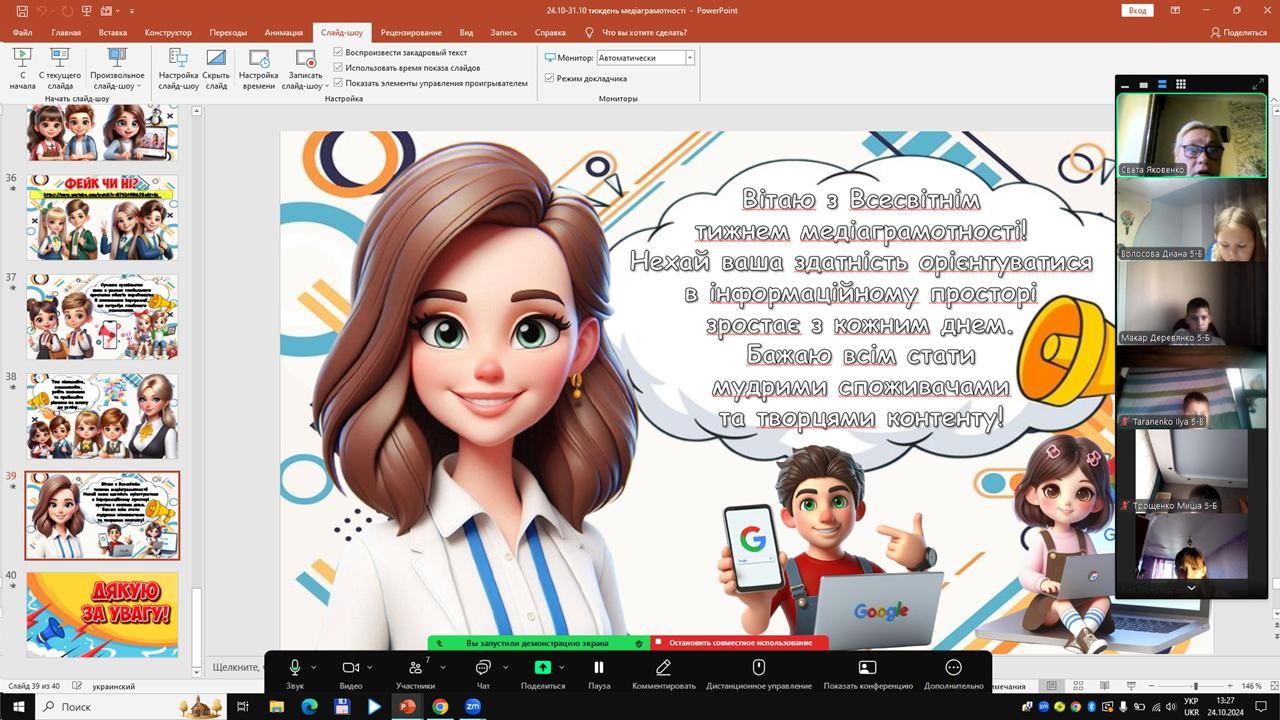The height and width of the screenshot is (720, 1280).
Task: Select slide 36 thumbnail ФЕЙК ЧИ НІ
Action: click(102, 217)
